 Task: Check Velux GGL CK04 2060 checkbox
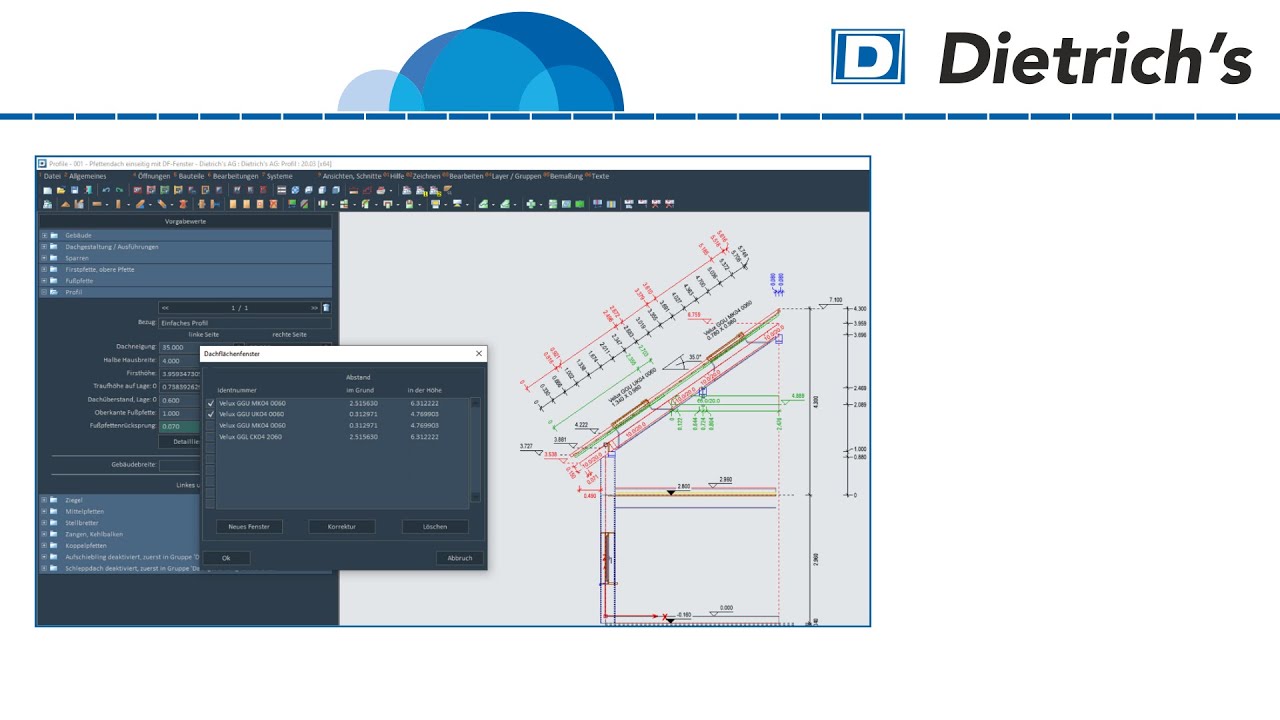(x=210, y=437)
